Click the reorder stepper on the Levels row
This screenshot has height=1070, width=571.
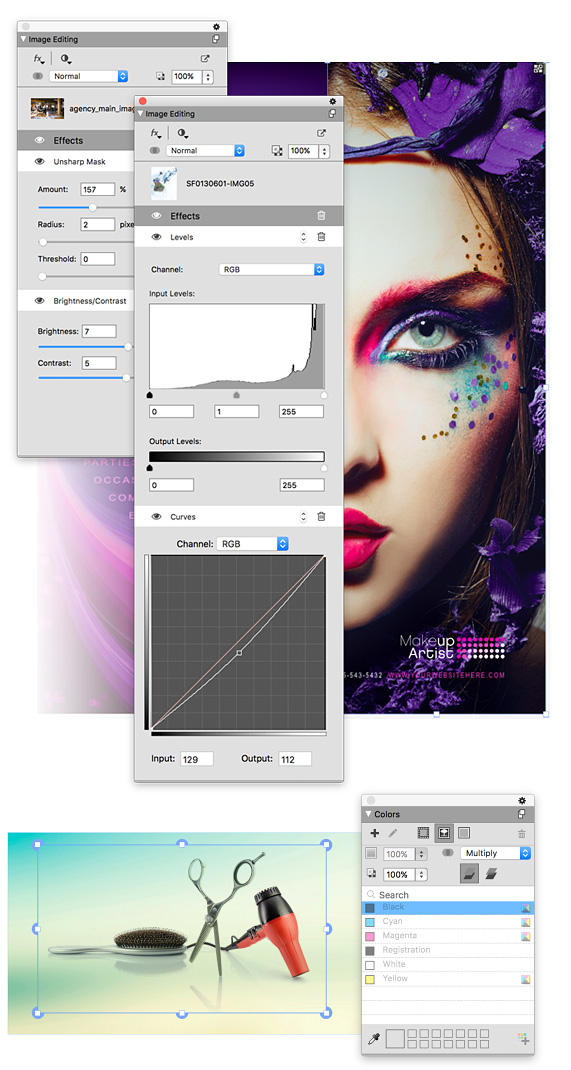click(304, 237)
